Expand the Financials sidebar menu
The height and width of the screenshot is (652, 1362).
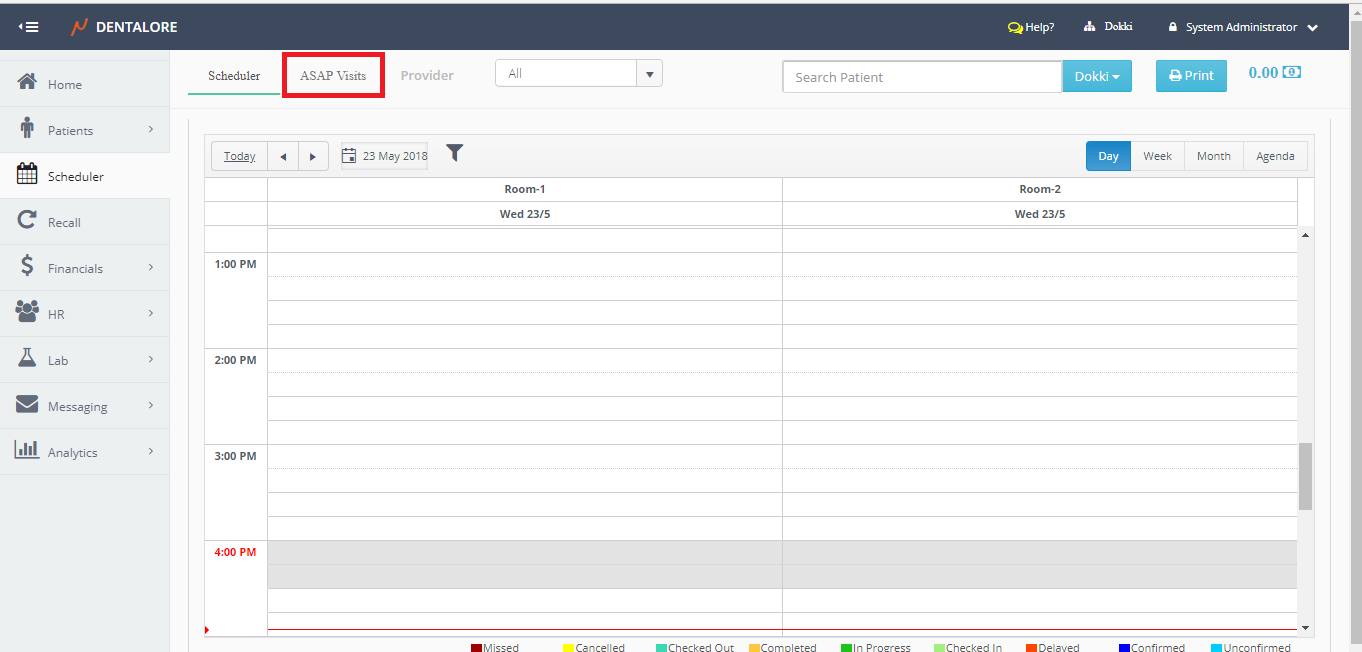point(84,268)
